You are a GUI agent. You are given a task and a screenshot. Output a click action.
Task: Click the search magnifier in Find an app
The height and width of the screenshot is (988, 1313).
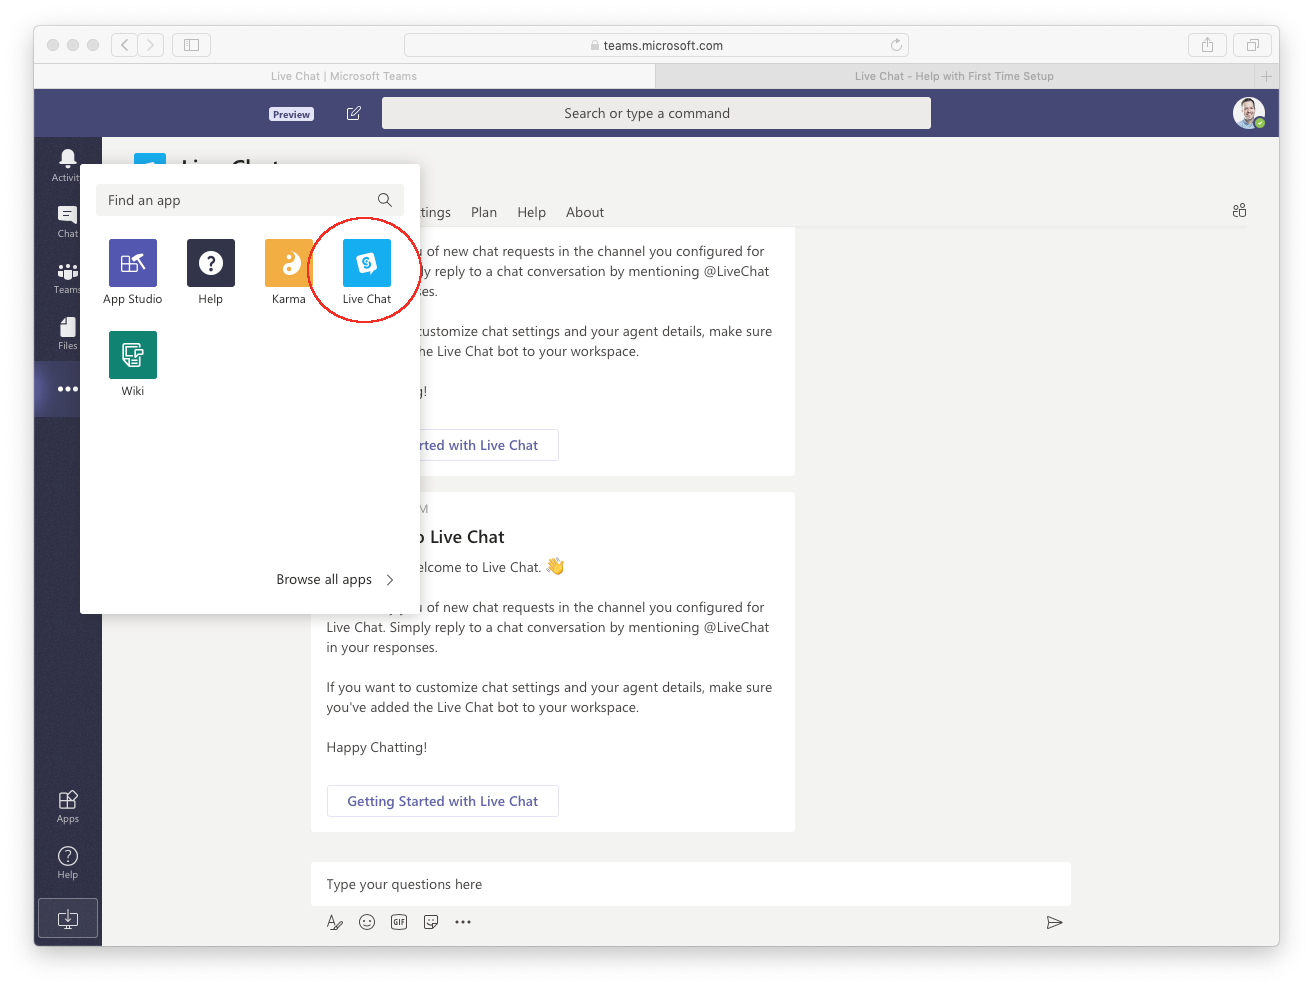(384, 200)
